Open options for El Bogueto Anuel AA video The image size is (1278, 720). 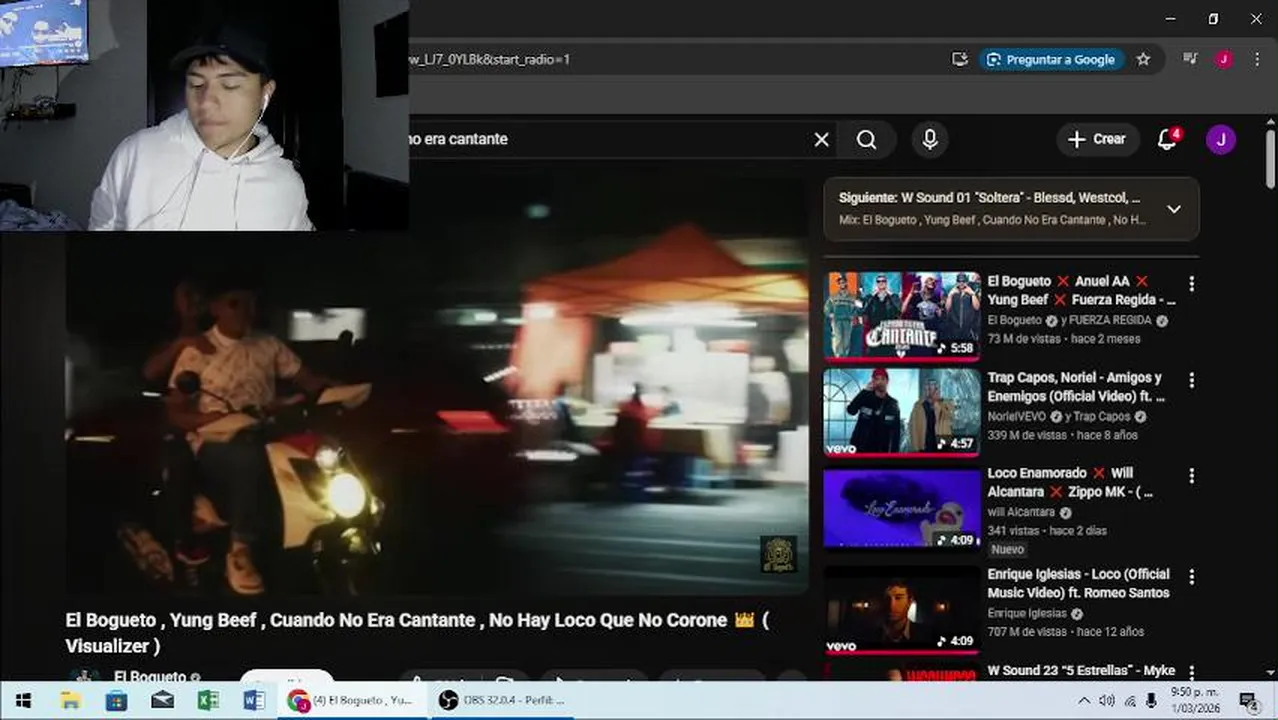1191,284
